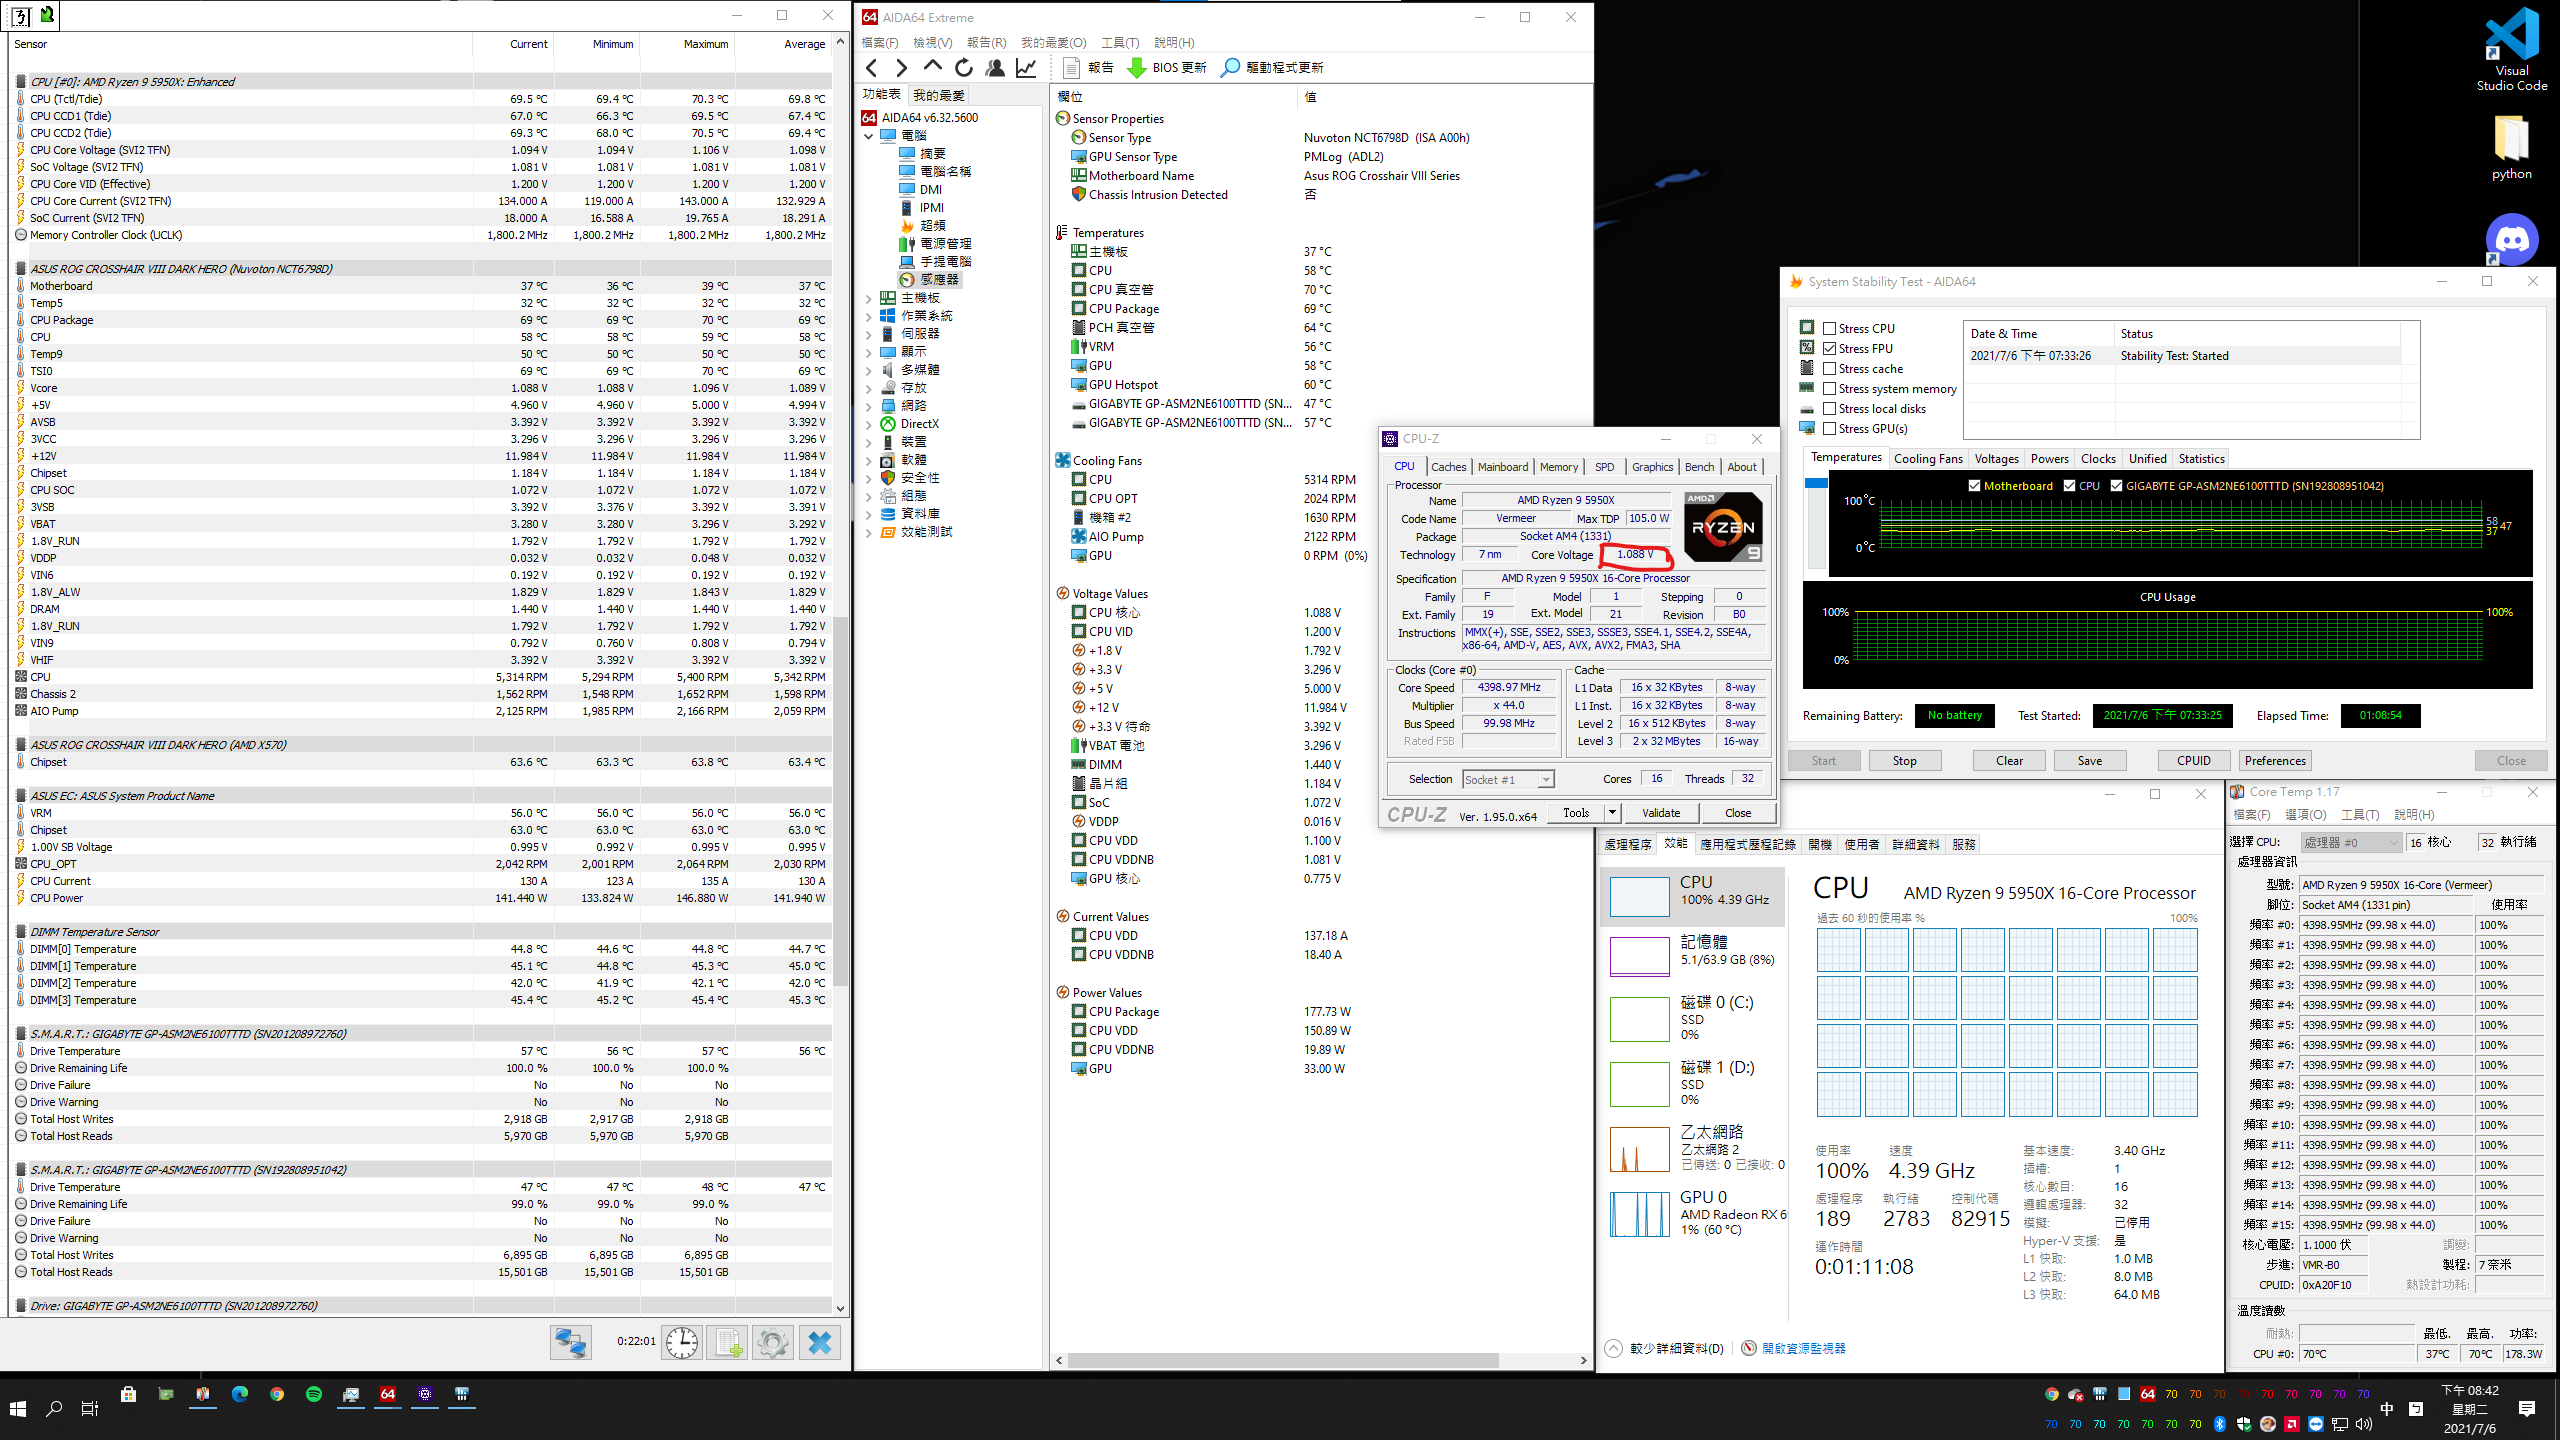This screenshot has height=1440, width=2560.
Task: Open Microsoft Edge in taskbar
Action: [x=240, y=1394]
